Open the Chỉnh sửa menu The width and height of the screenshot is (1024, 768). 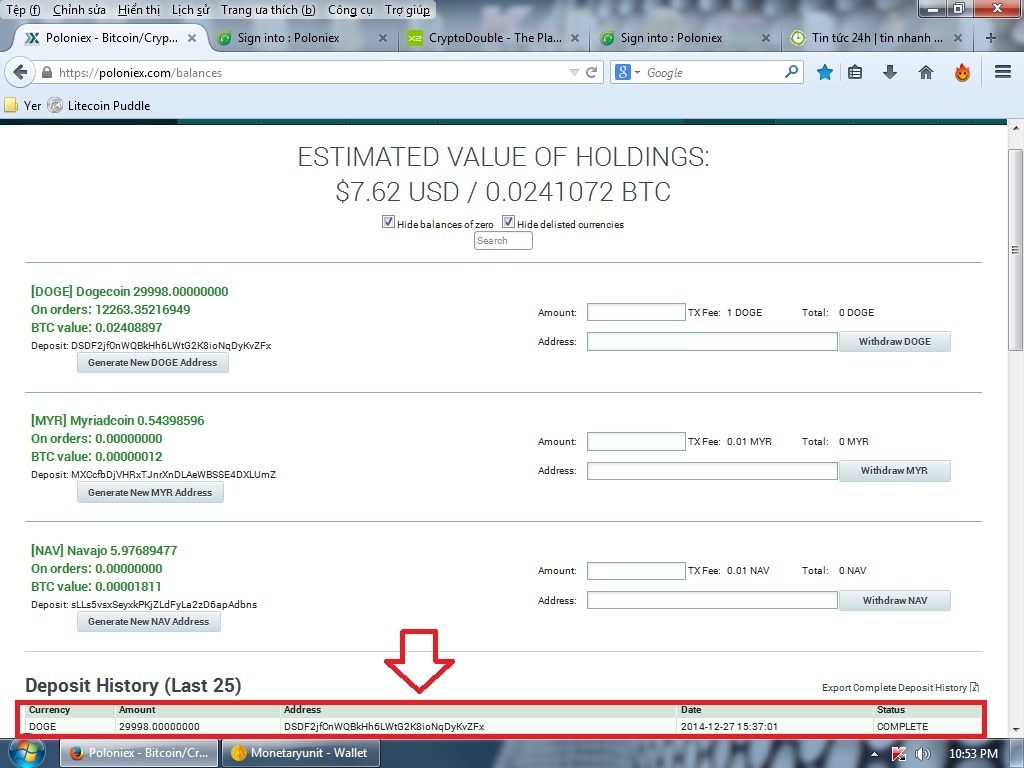point(79,10)
